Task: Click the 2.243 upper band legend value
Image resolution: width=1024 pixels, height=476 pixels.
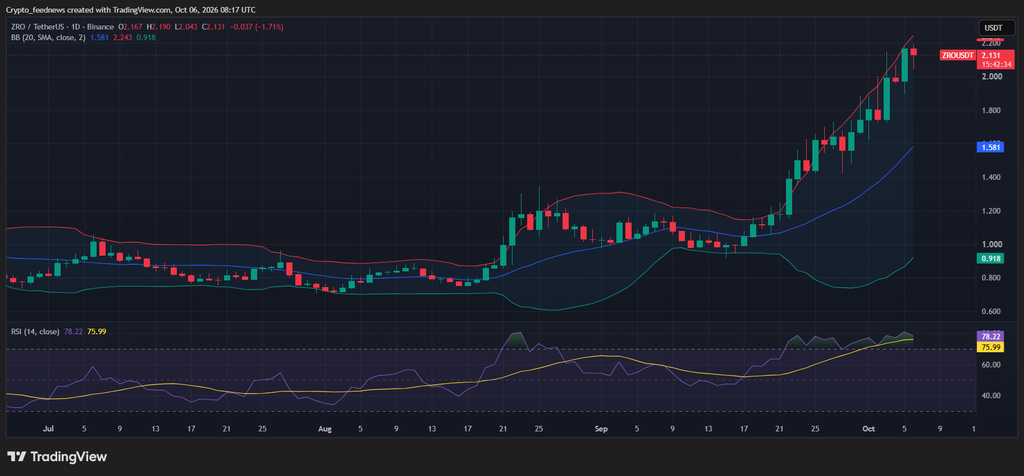Action: [x=123, y=37]
